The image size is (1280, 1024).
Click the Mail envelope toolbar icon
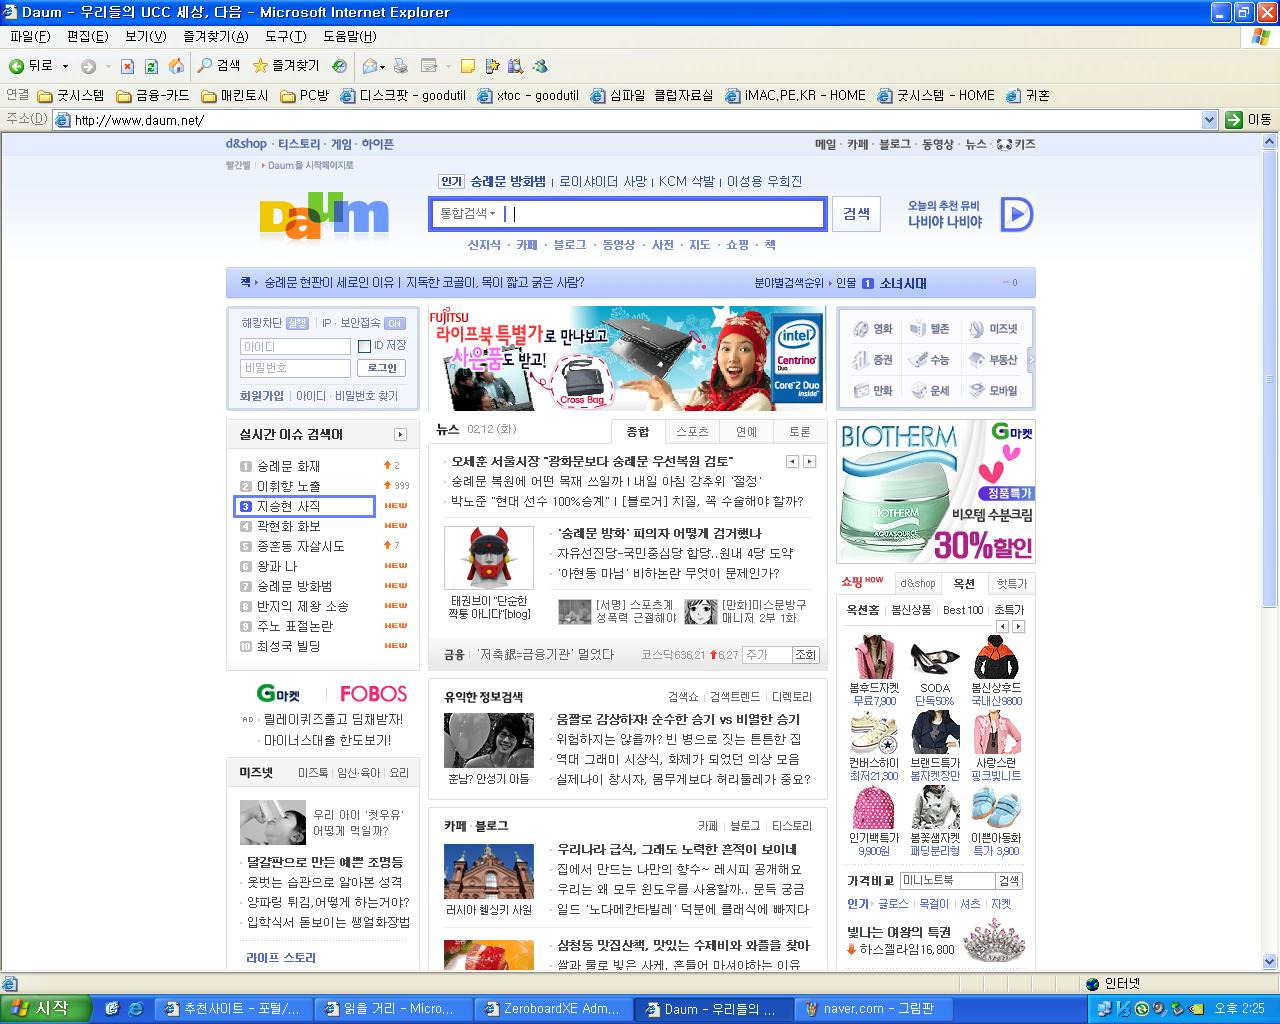pos(370,66)
